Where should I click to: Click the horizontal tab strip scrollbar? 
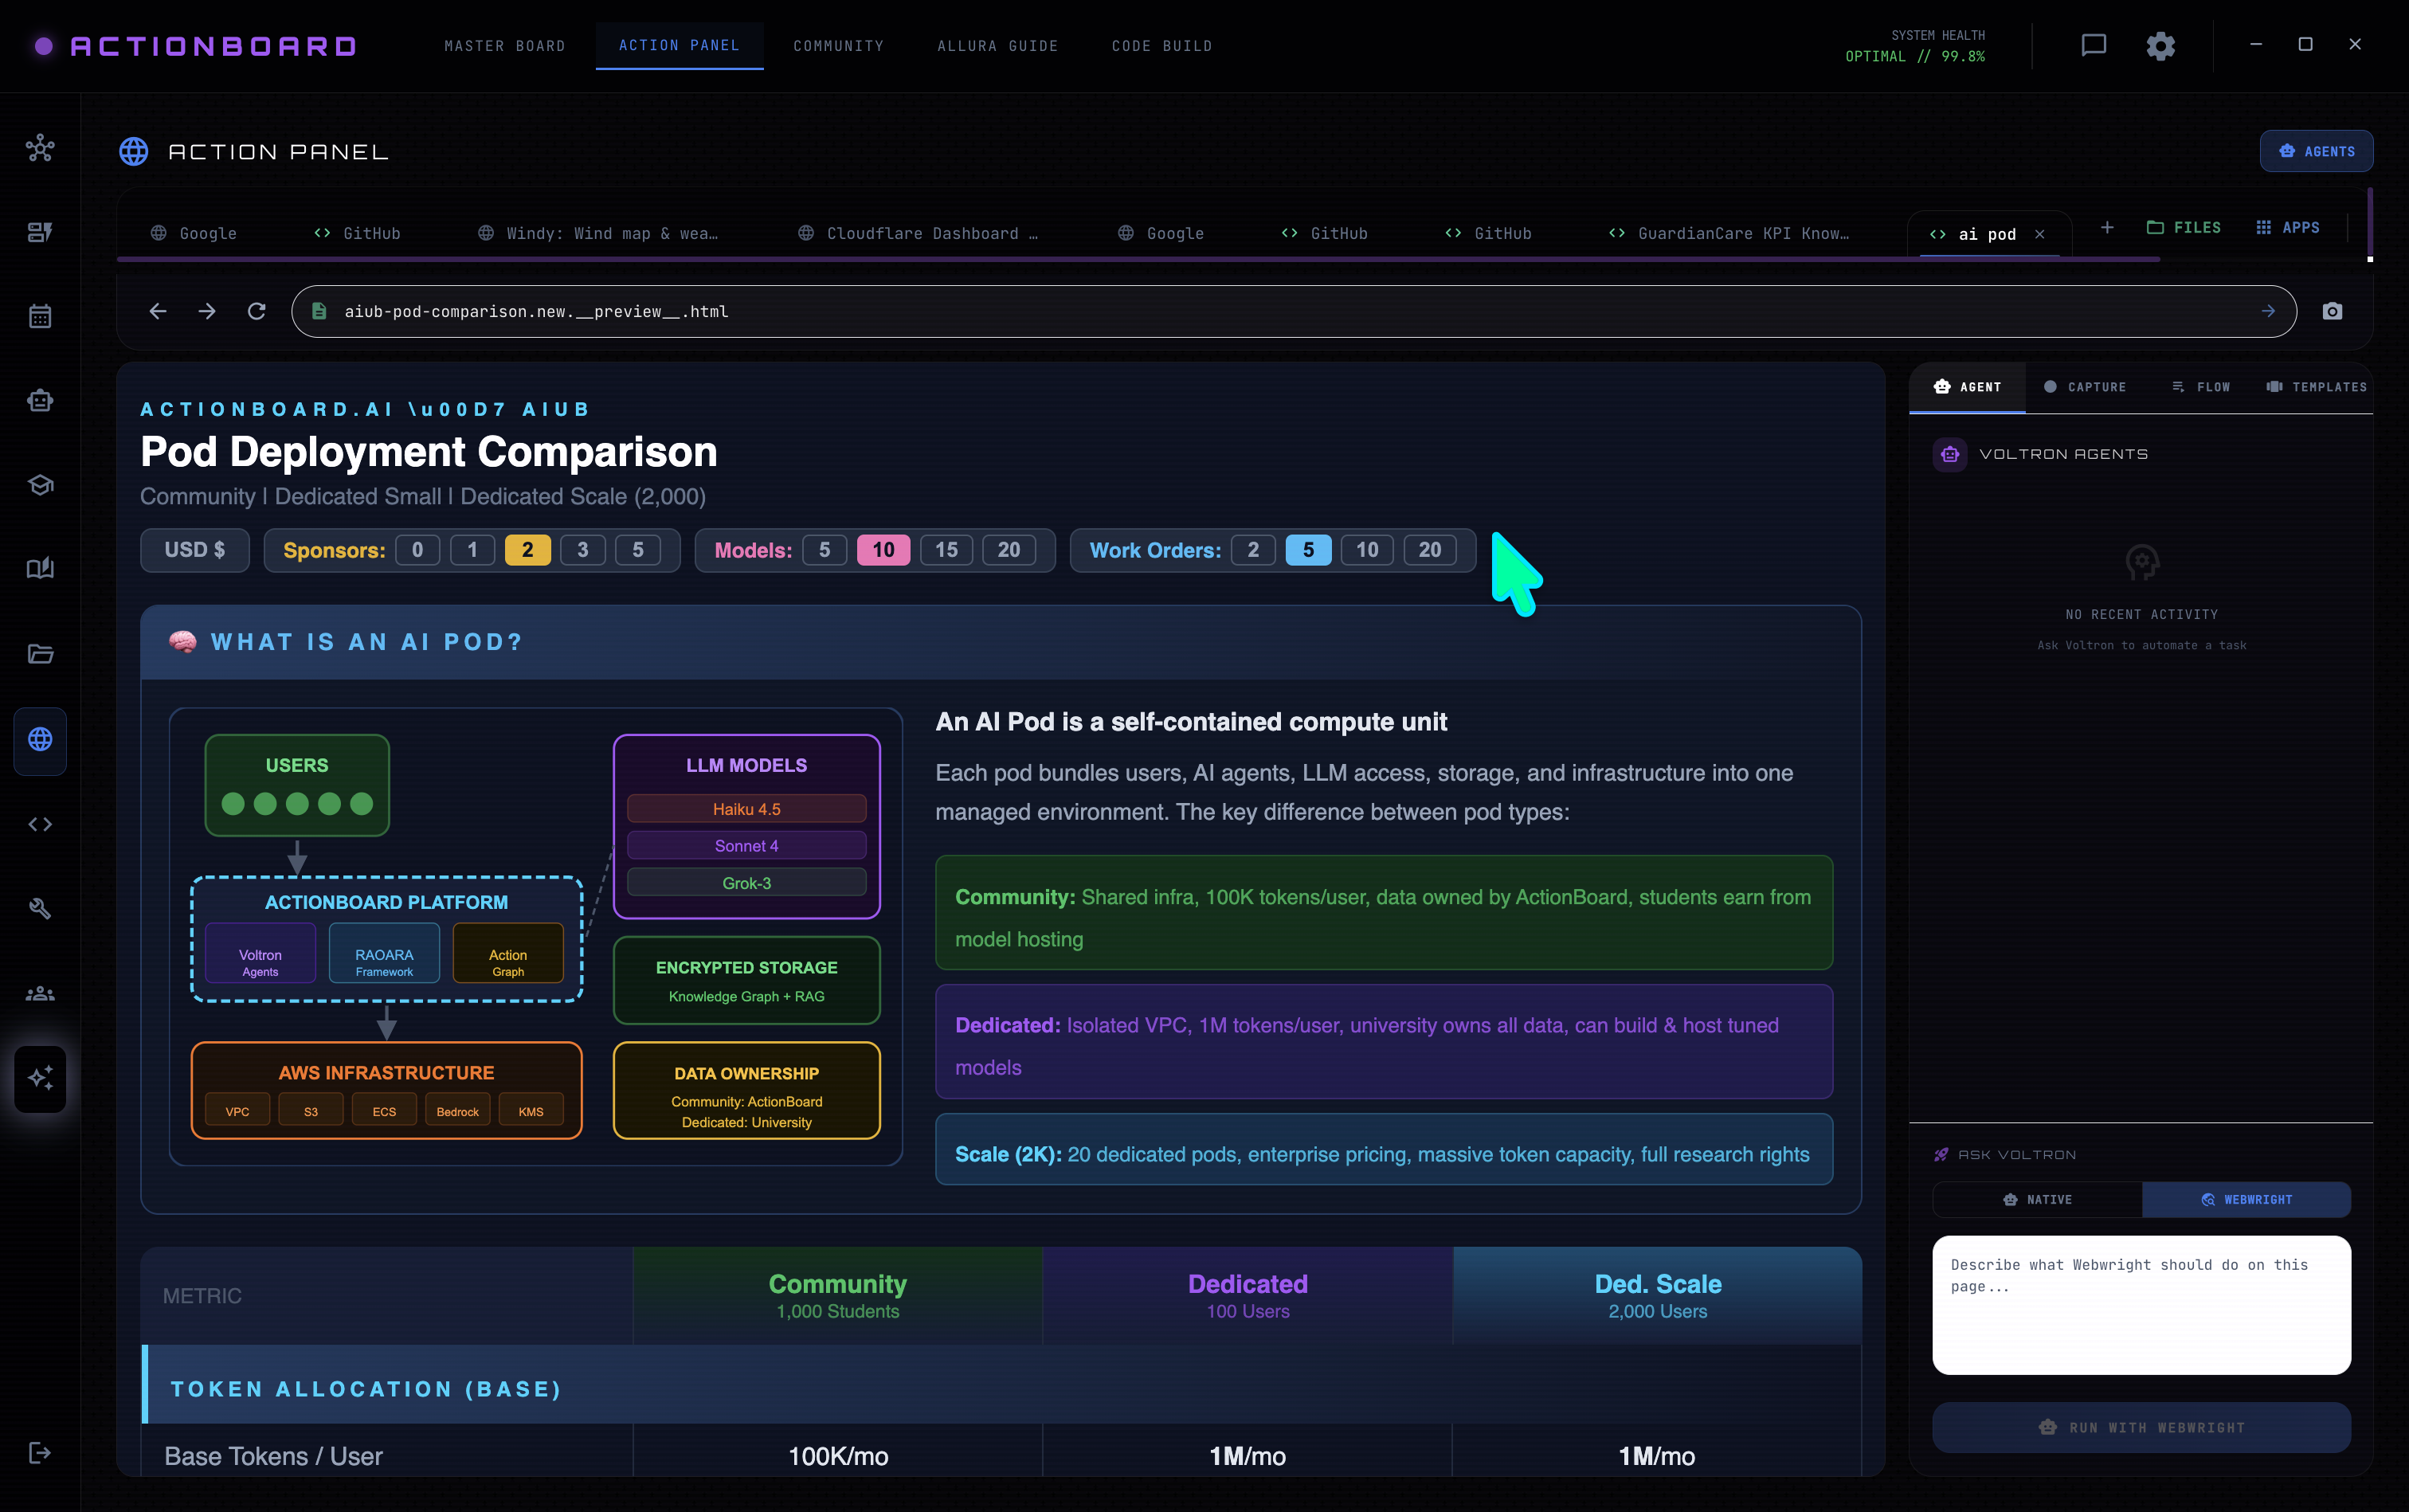(1138, 259)
